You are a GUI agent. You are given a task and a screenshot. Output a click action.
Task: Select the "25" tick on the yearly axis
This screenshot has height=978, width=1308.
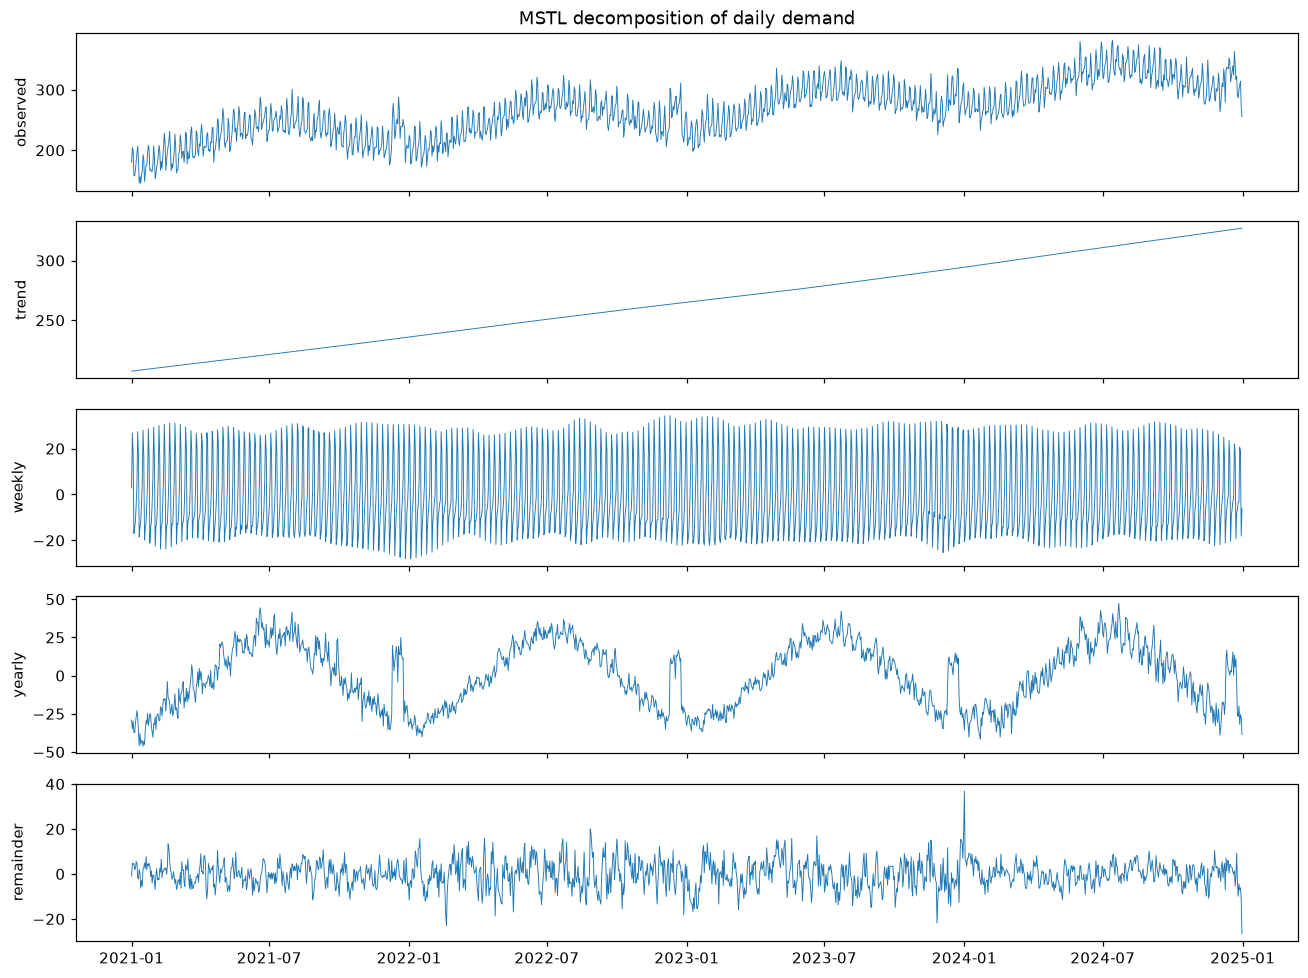[57, 638]
